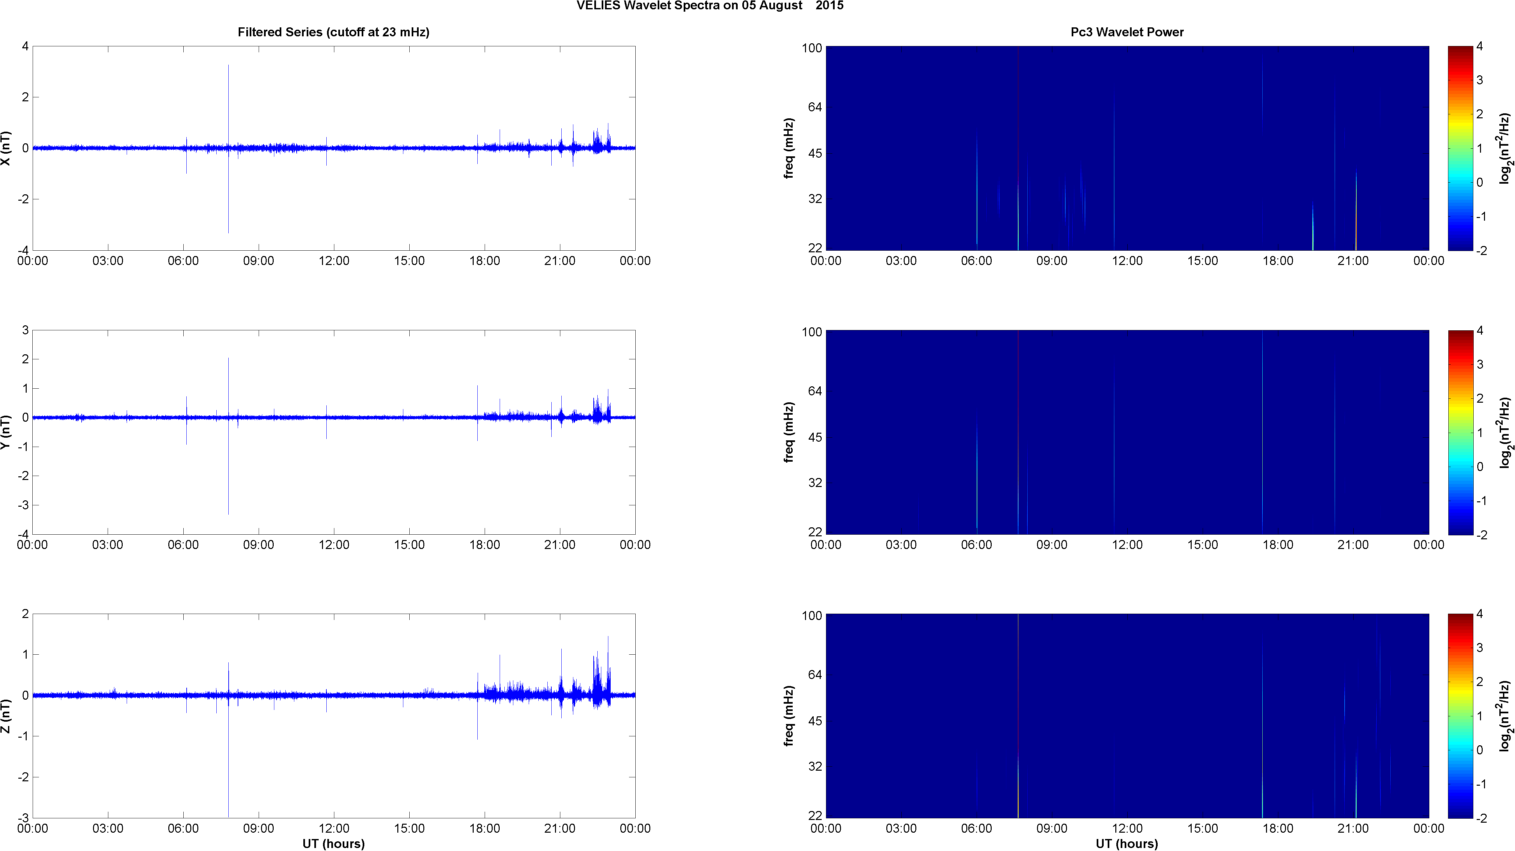Pick the bottom wavelet plot colorbar
1515x851 pixels.
(x=1460, y=716)
